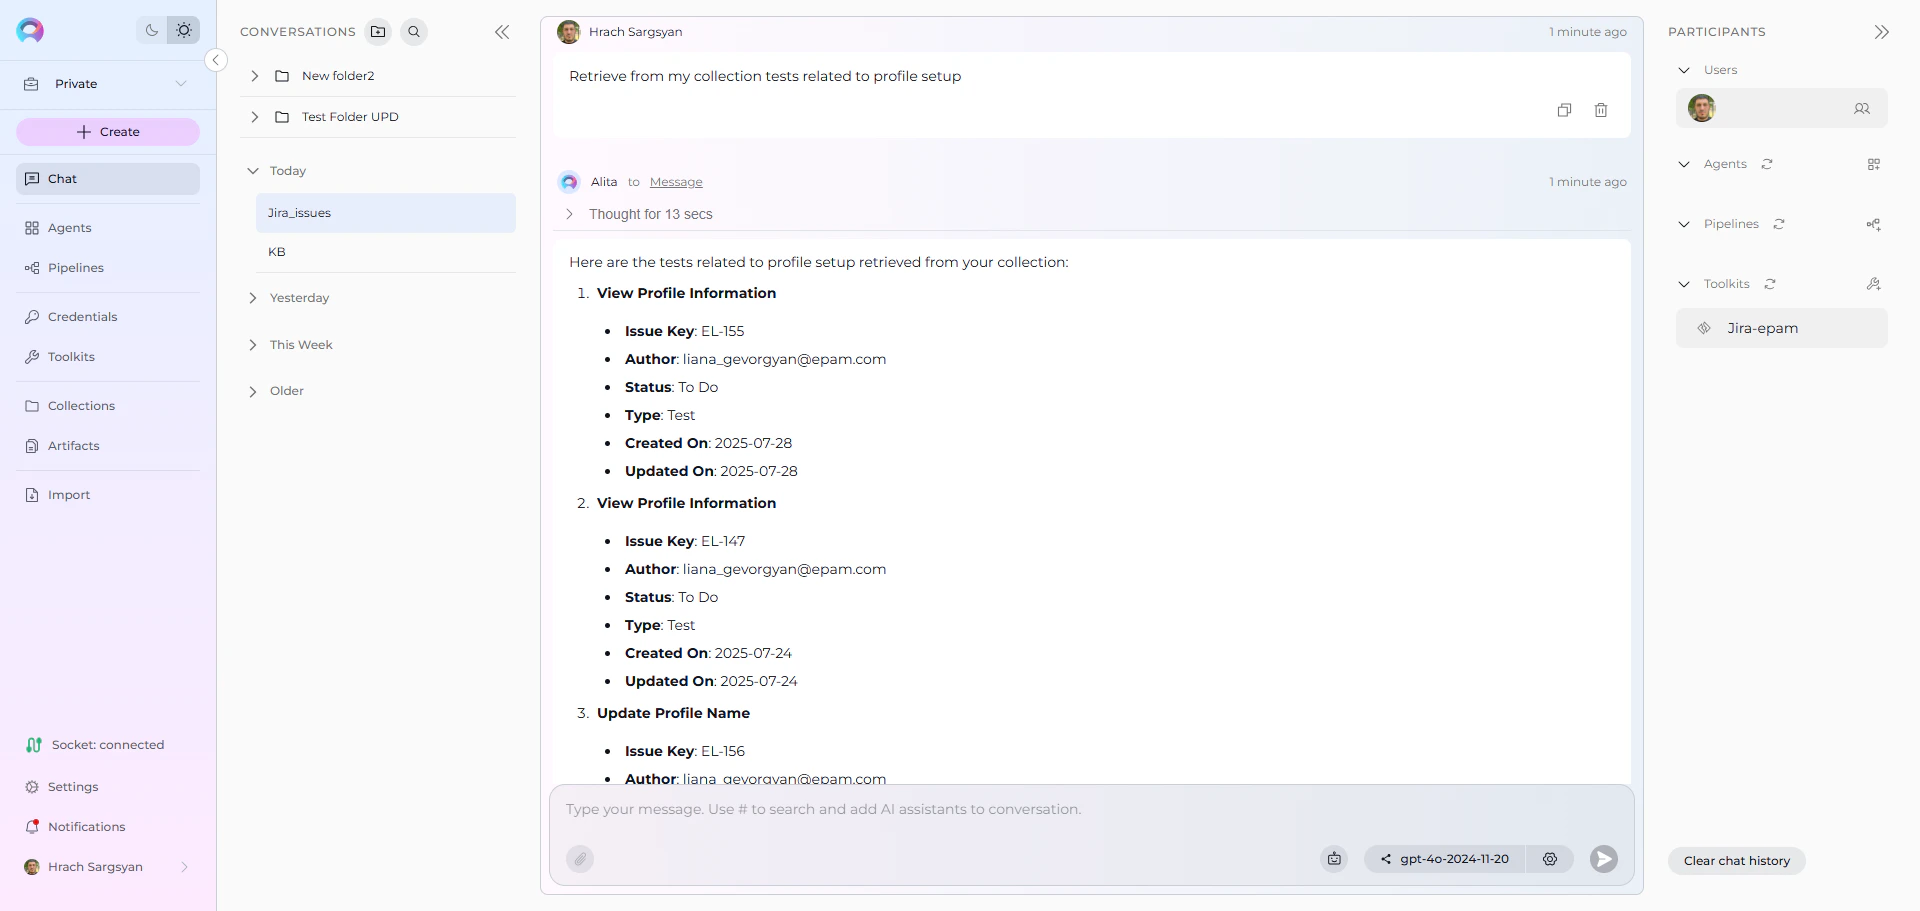Open conversation search with the magnifier icon

point(414,31)
